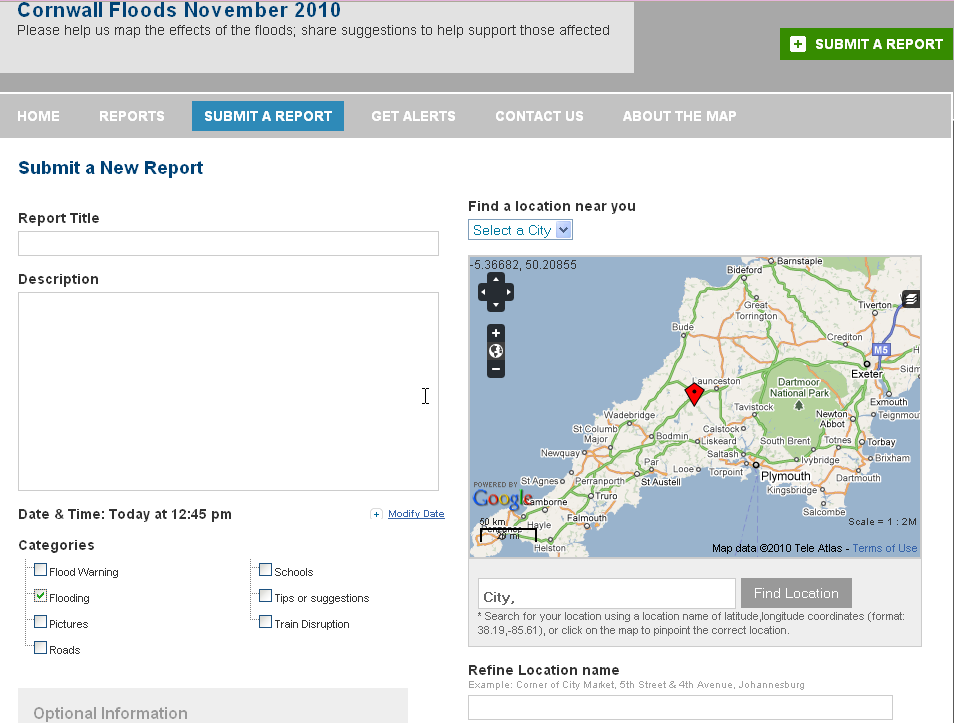Click inside the Report Title field
The image size is (954, 723).
pyautogui.click(x=228, y=243)
